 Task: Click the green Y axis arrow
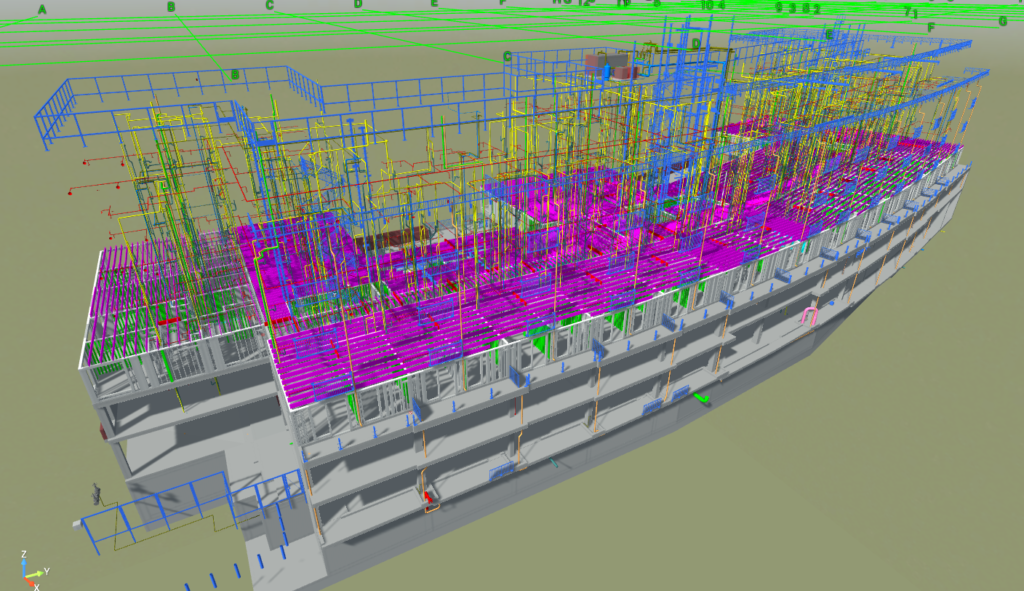click(x=37, y=573)
